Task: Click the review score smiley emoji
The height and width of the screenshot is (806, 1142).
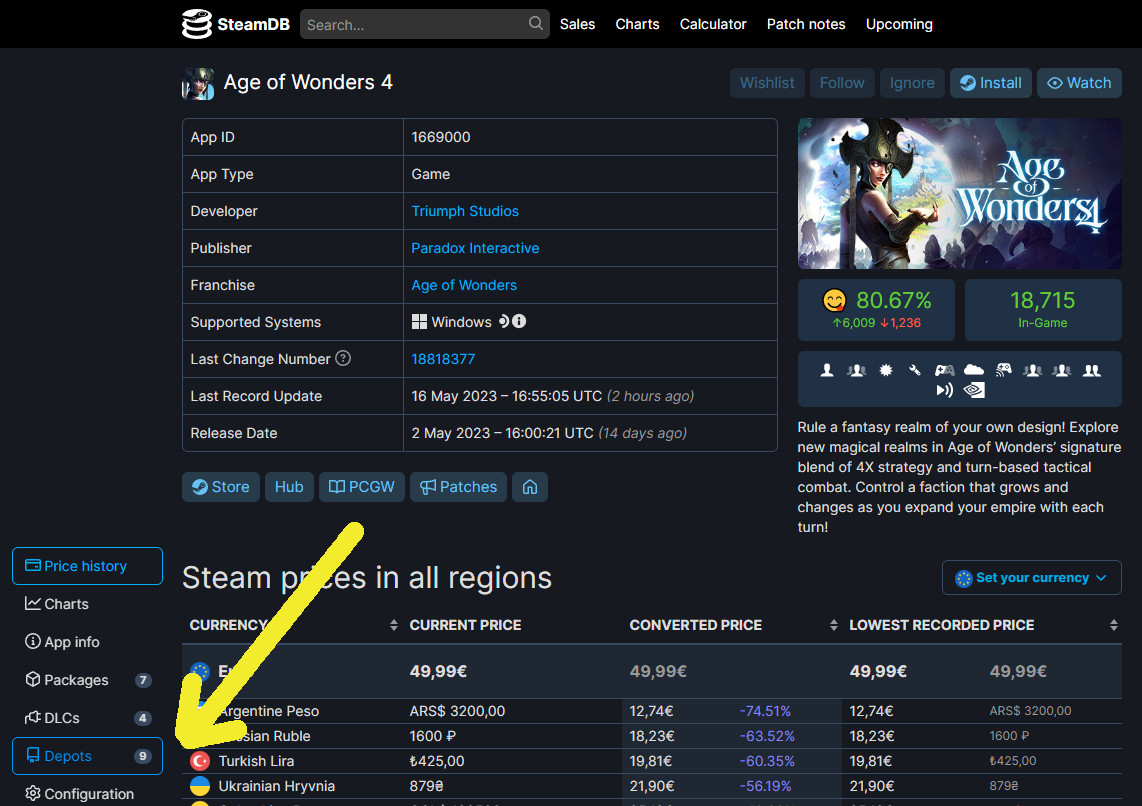Action: [835, 300]
